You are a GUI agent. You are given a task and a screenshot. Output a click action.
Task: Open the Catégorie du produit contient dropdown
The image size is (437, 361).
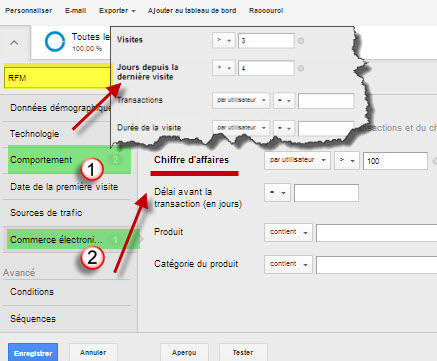[288, 264]
